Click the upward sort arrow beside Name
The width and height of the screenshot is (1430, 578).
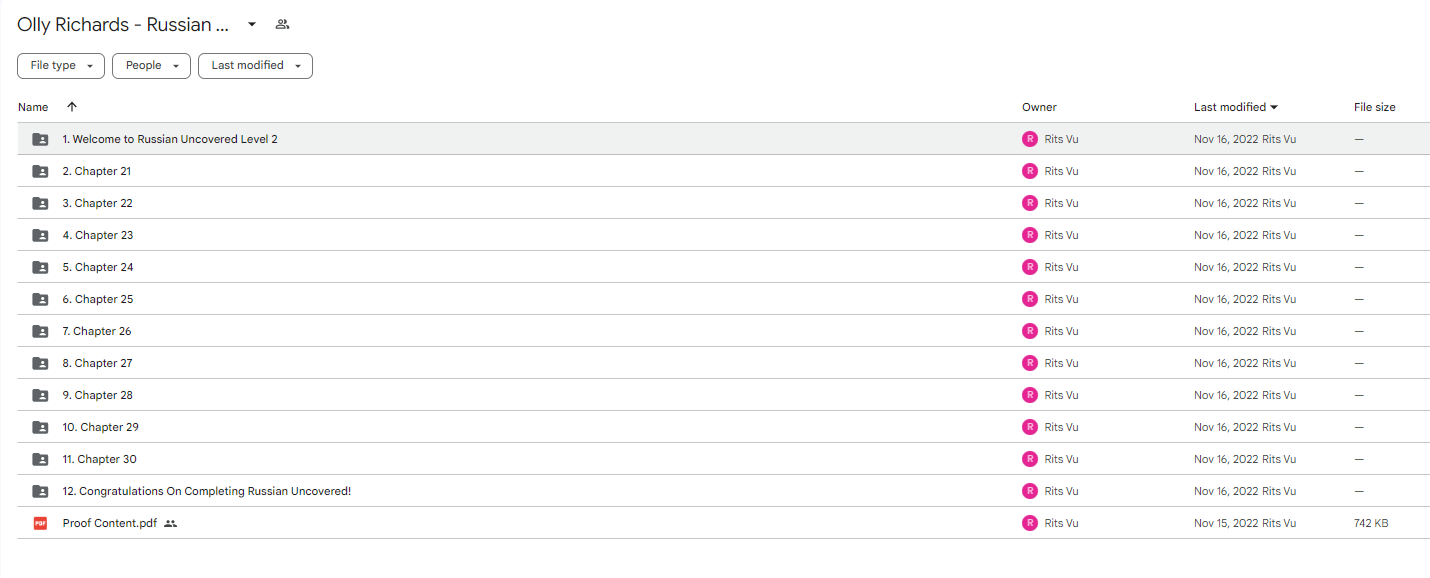coord(71,107)
